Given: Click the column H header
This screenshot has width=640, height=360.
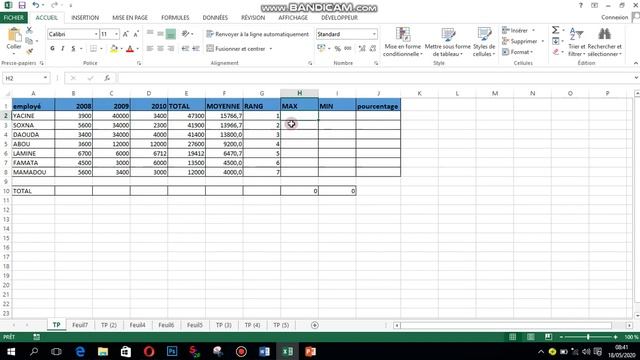Looking at the screenshot, I should (299, 93).
